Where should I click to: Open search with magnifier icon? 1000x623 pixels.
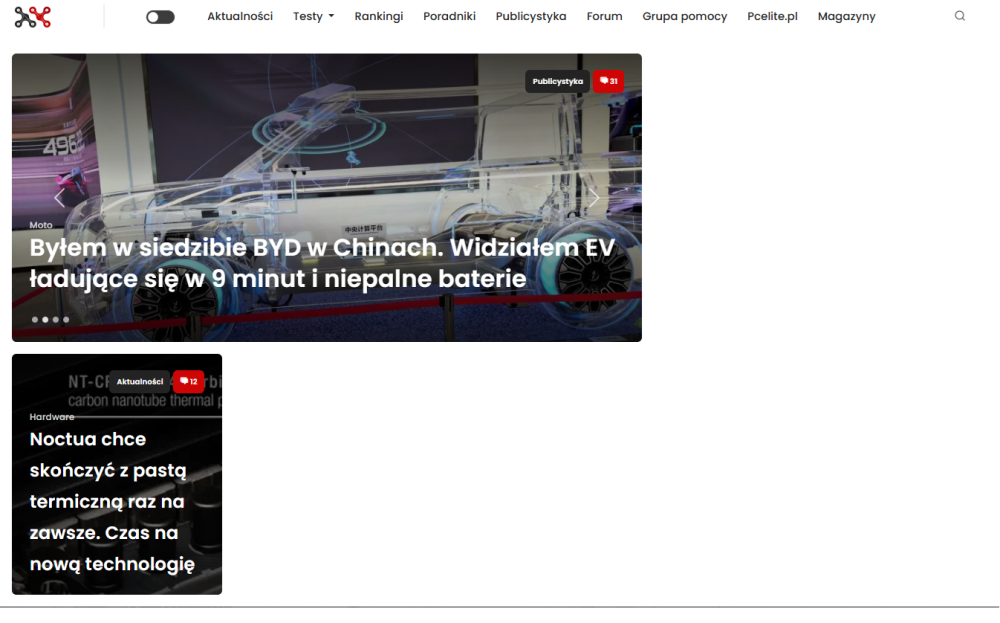[x=959, y=16]
